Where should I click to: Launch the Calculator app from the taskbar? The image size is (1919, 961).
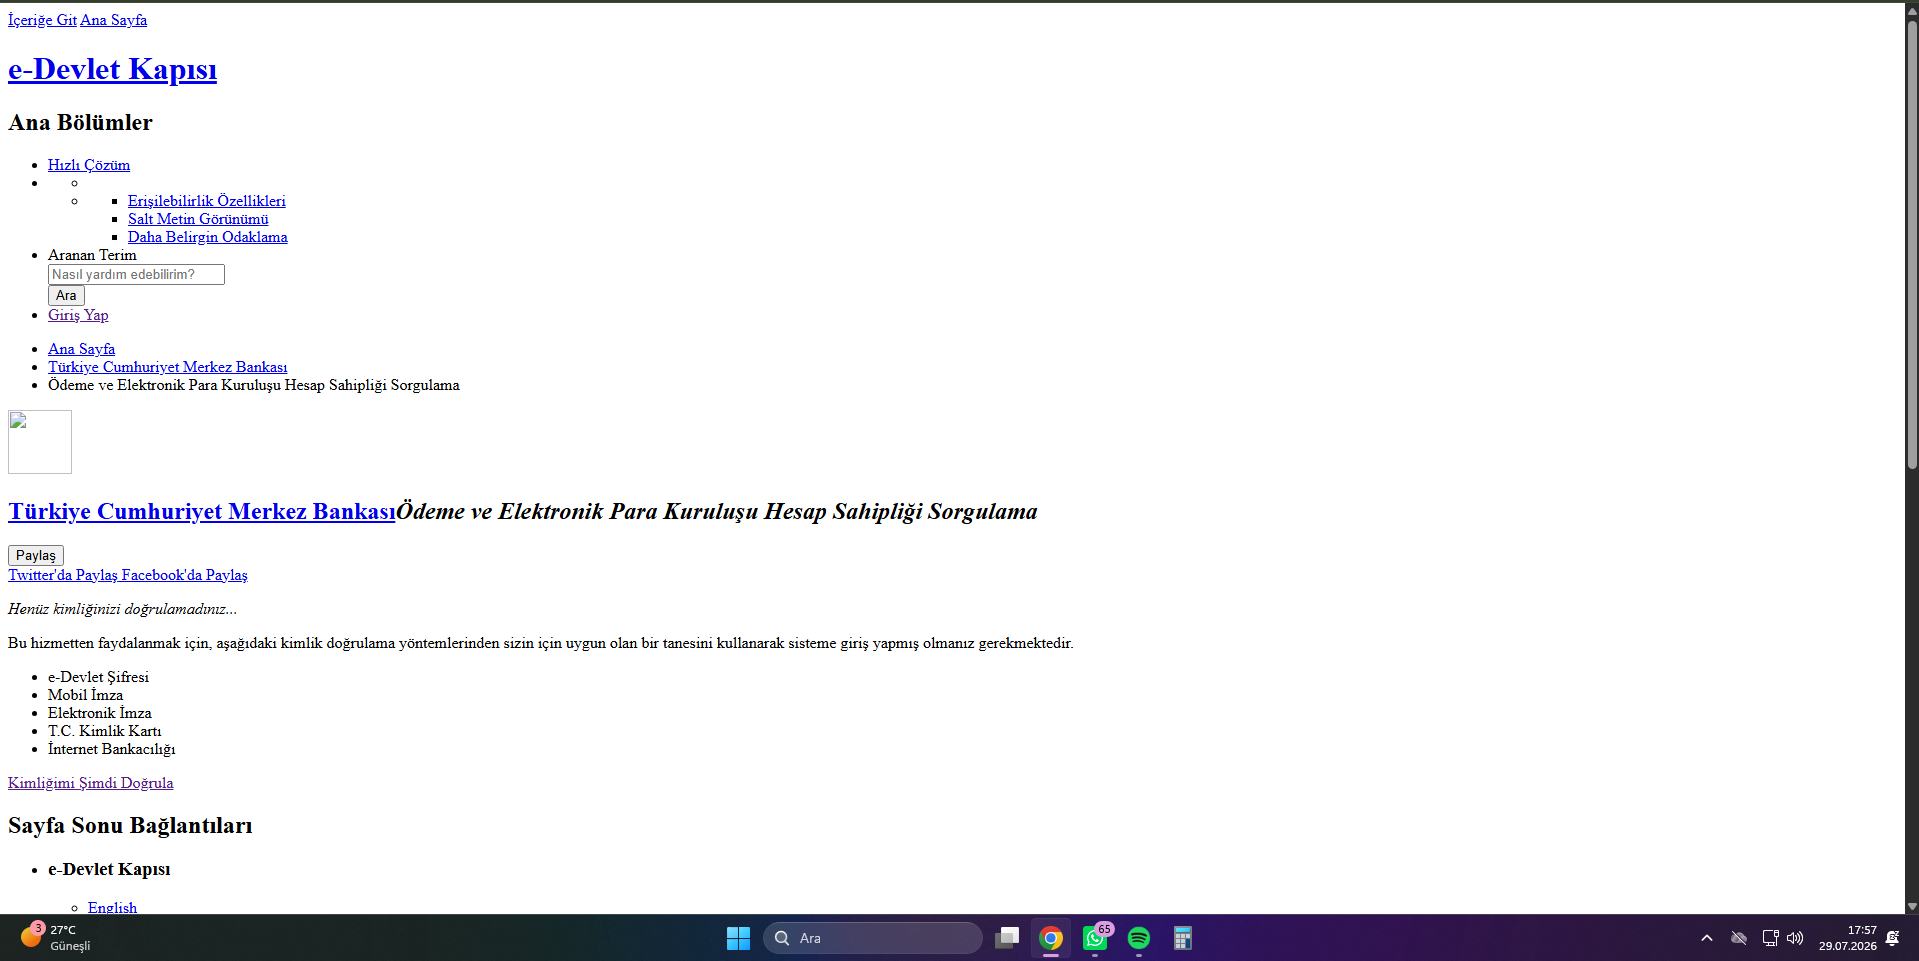click(x=1183, y=938)
